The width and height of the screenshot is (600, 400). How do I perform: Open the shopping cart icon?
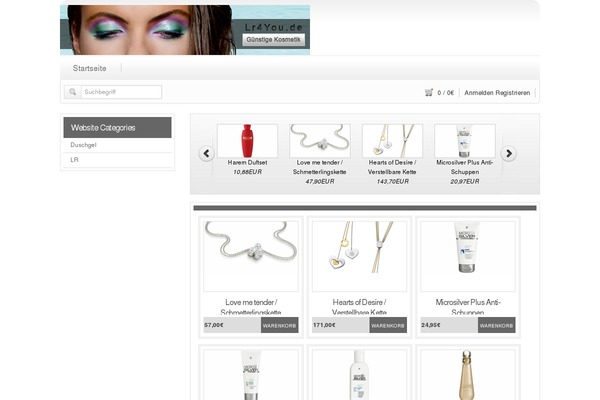click(x=429, y=92)
